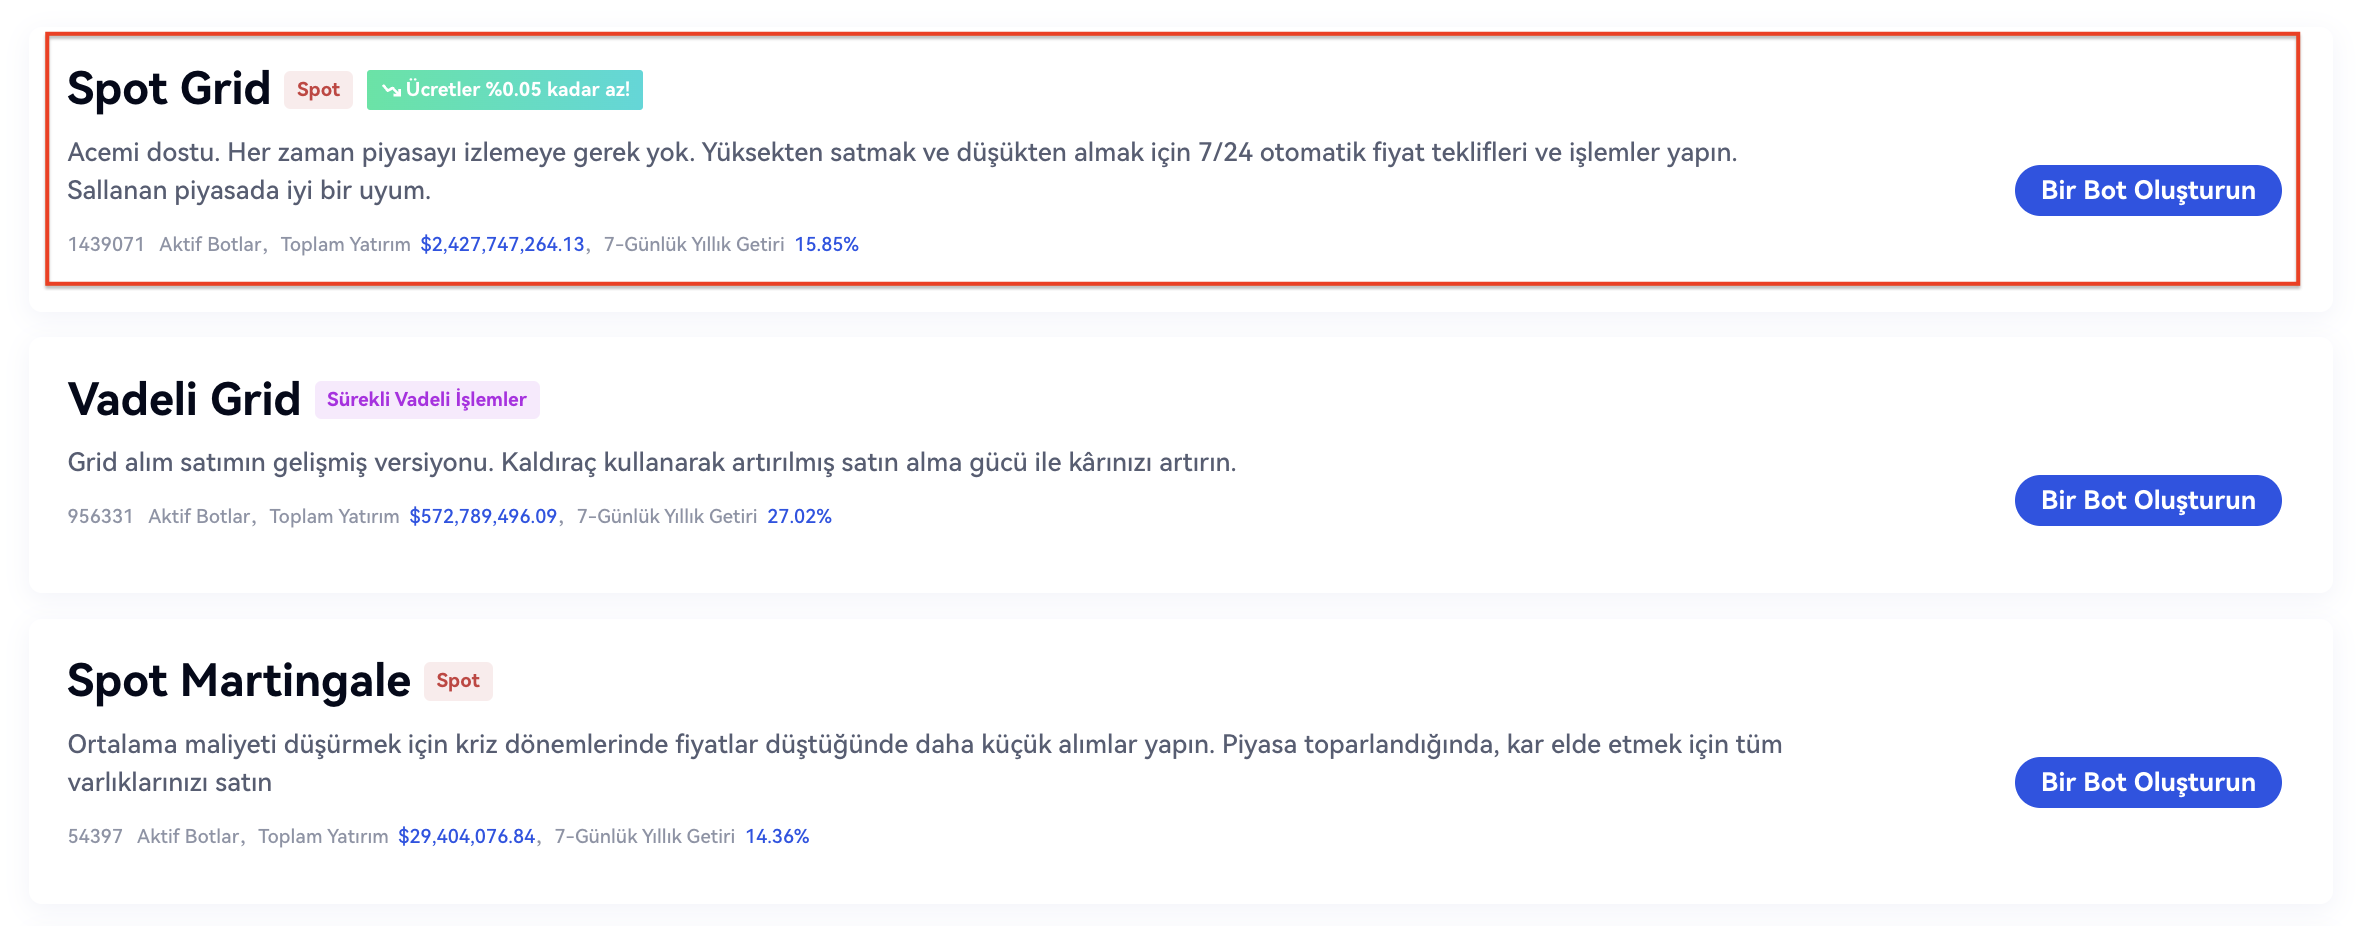Click Spot Martingale total investment $29,404,076.84

(x=467, y=836)
